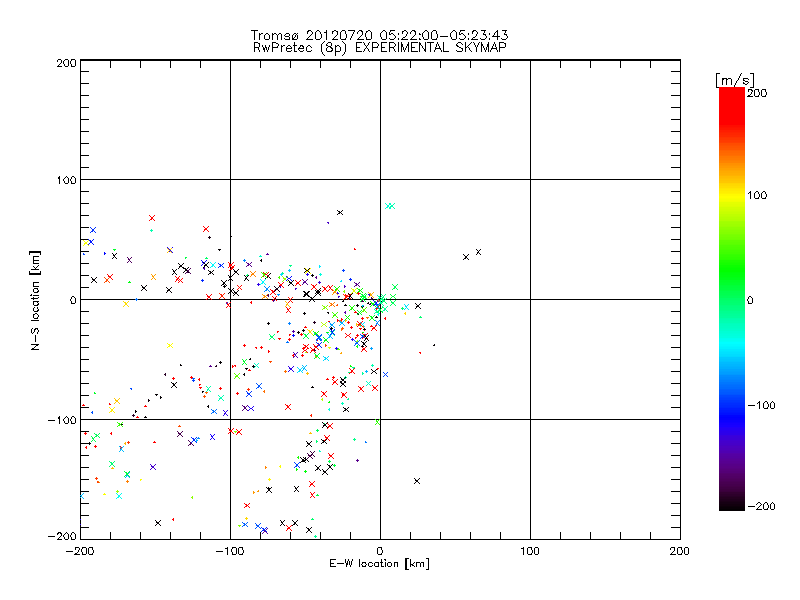800x600 pixels.
Task: Select the 'RwPretec (8p) EXPERIMENTAL SKYMAP' subtitle
Action: pos(380,48)
